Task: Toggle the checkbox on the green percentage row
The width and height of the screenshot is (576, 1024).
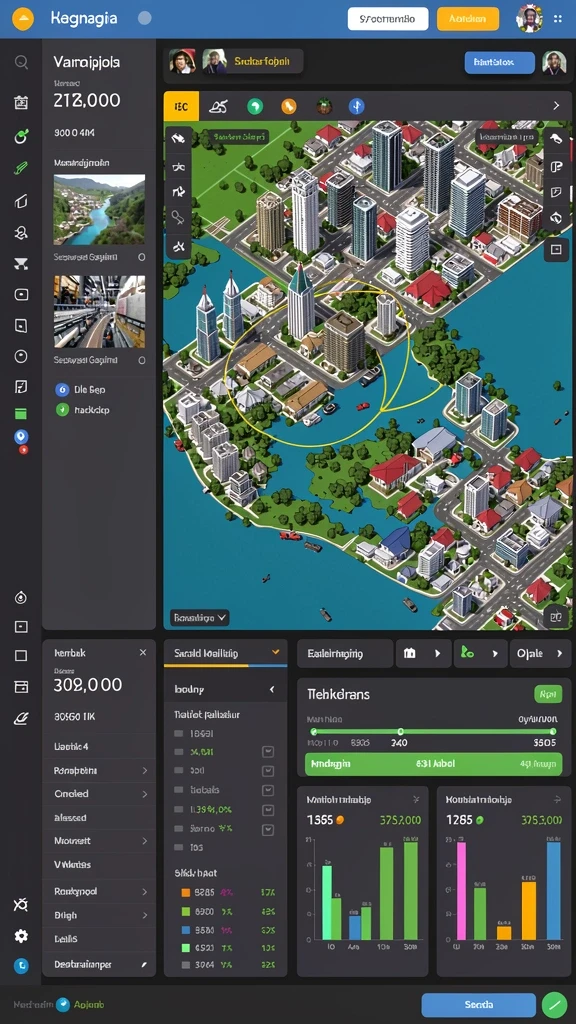Action: 267,752
